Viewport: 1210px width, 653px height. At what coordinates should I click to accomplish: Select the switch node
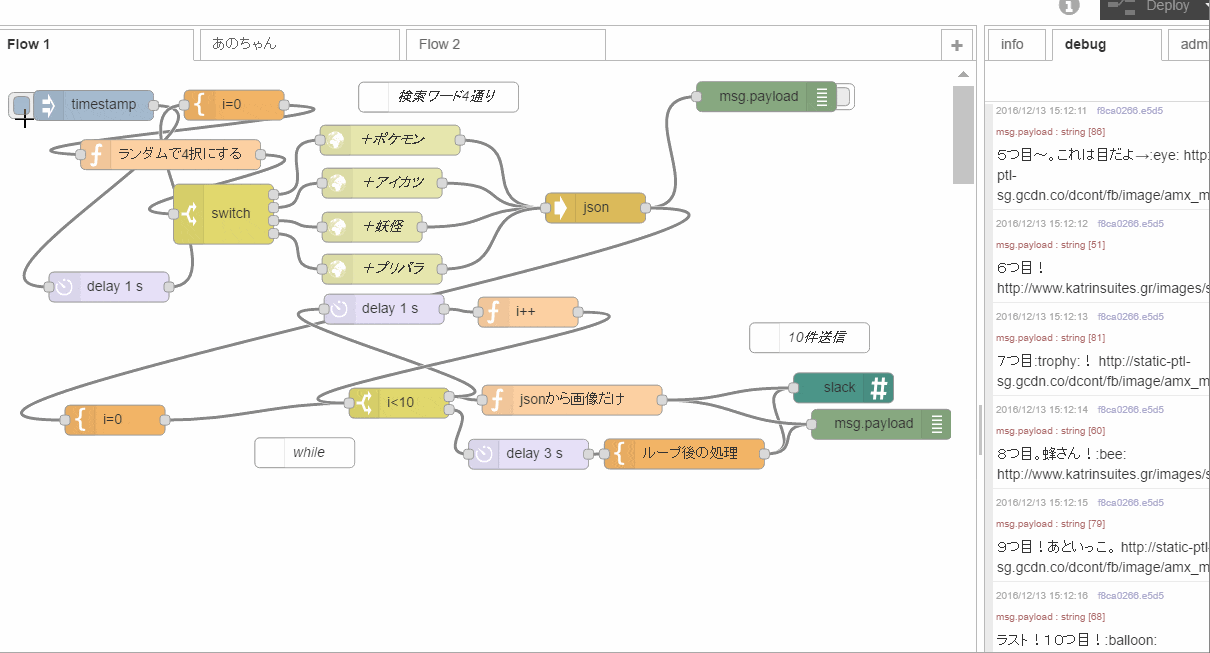click(x=224, y=214)
